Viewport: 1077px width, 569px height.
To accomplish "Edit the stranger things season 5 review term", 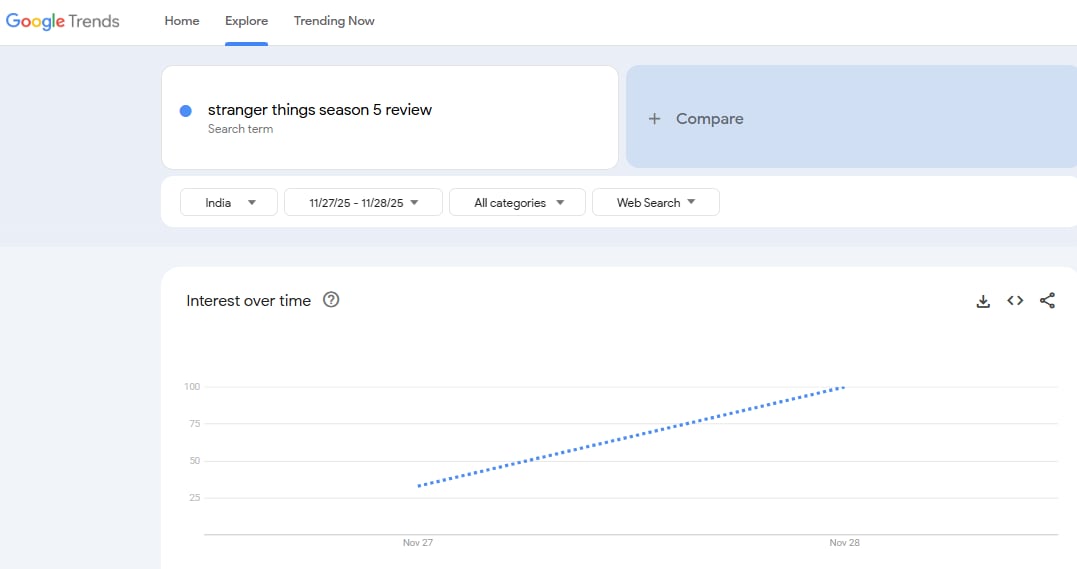I will [x=320, y=110].
